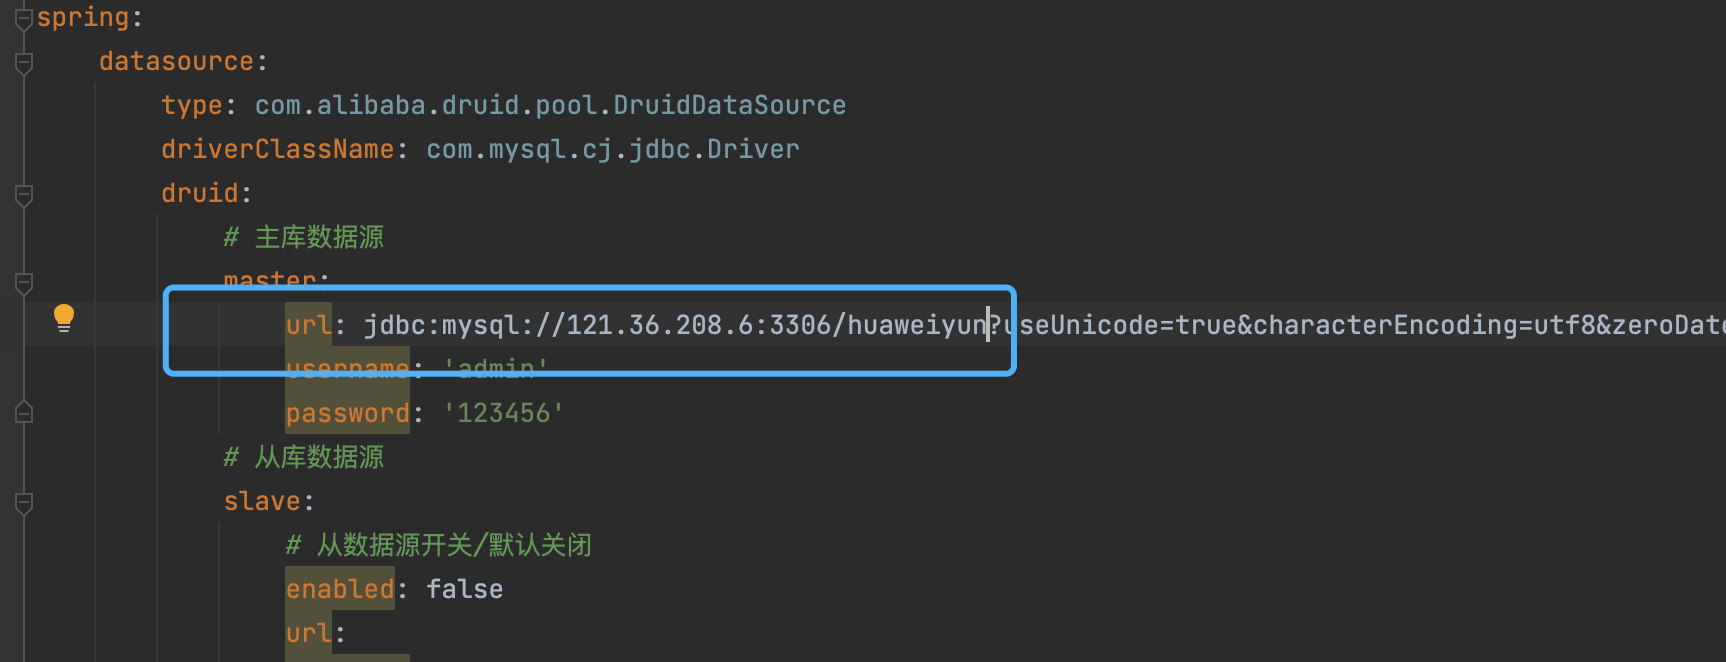Viewport: 1726px width, 662px height.
Task: Click the huaweiyun database name
Action: click(x=917, y=325)
